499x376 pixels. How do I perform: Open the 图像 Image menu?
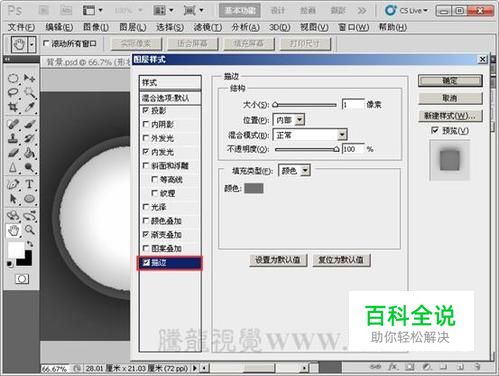96,27
